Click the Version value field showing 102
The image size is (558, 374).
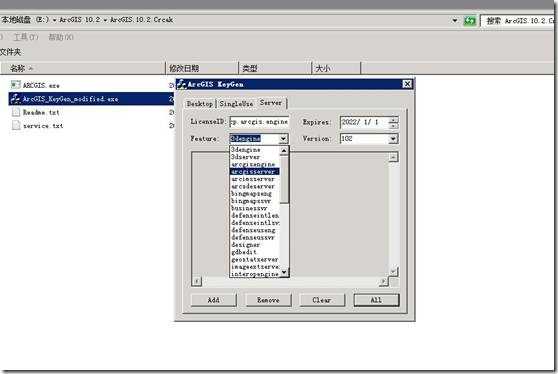pyautogui.click(x=364, y=138)
